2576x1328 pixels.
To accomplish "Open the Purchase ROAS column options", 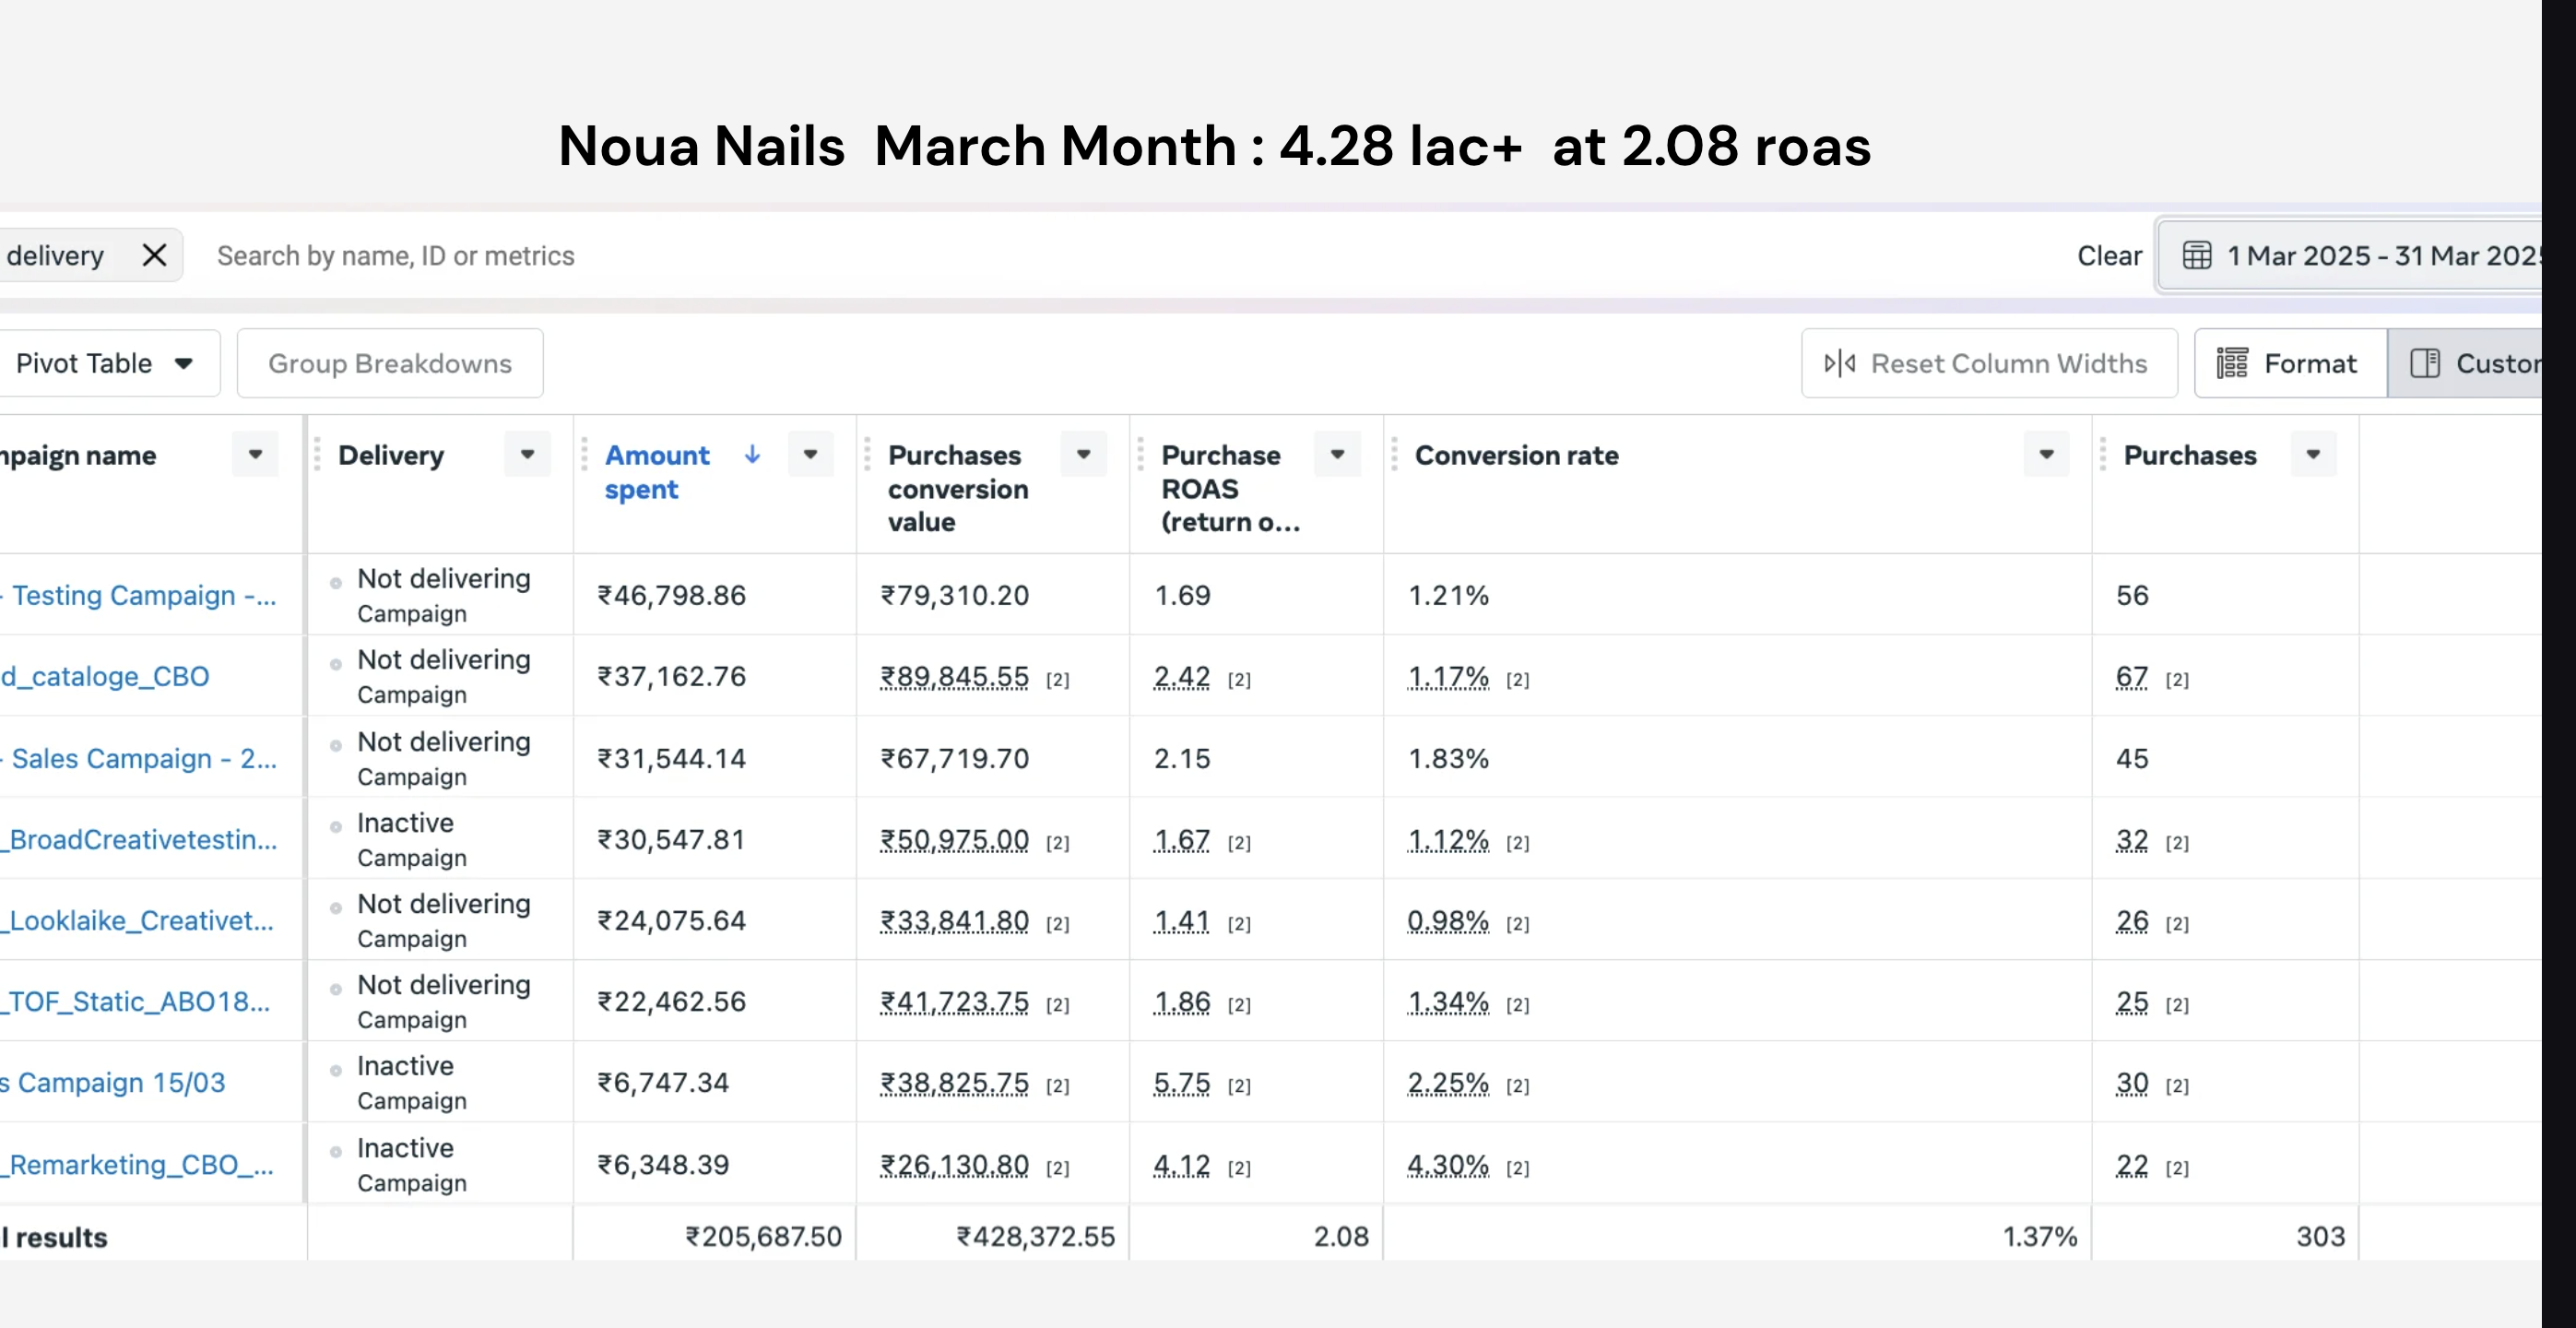I will 1337,454.
